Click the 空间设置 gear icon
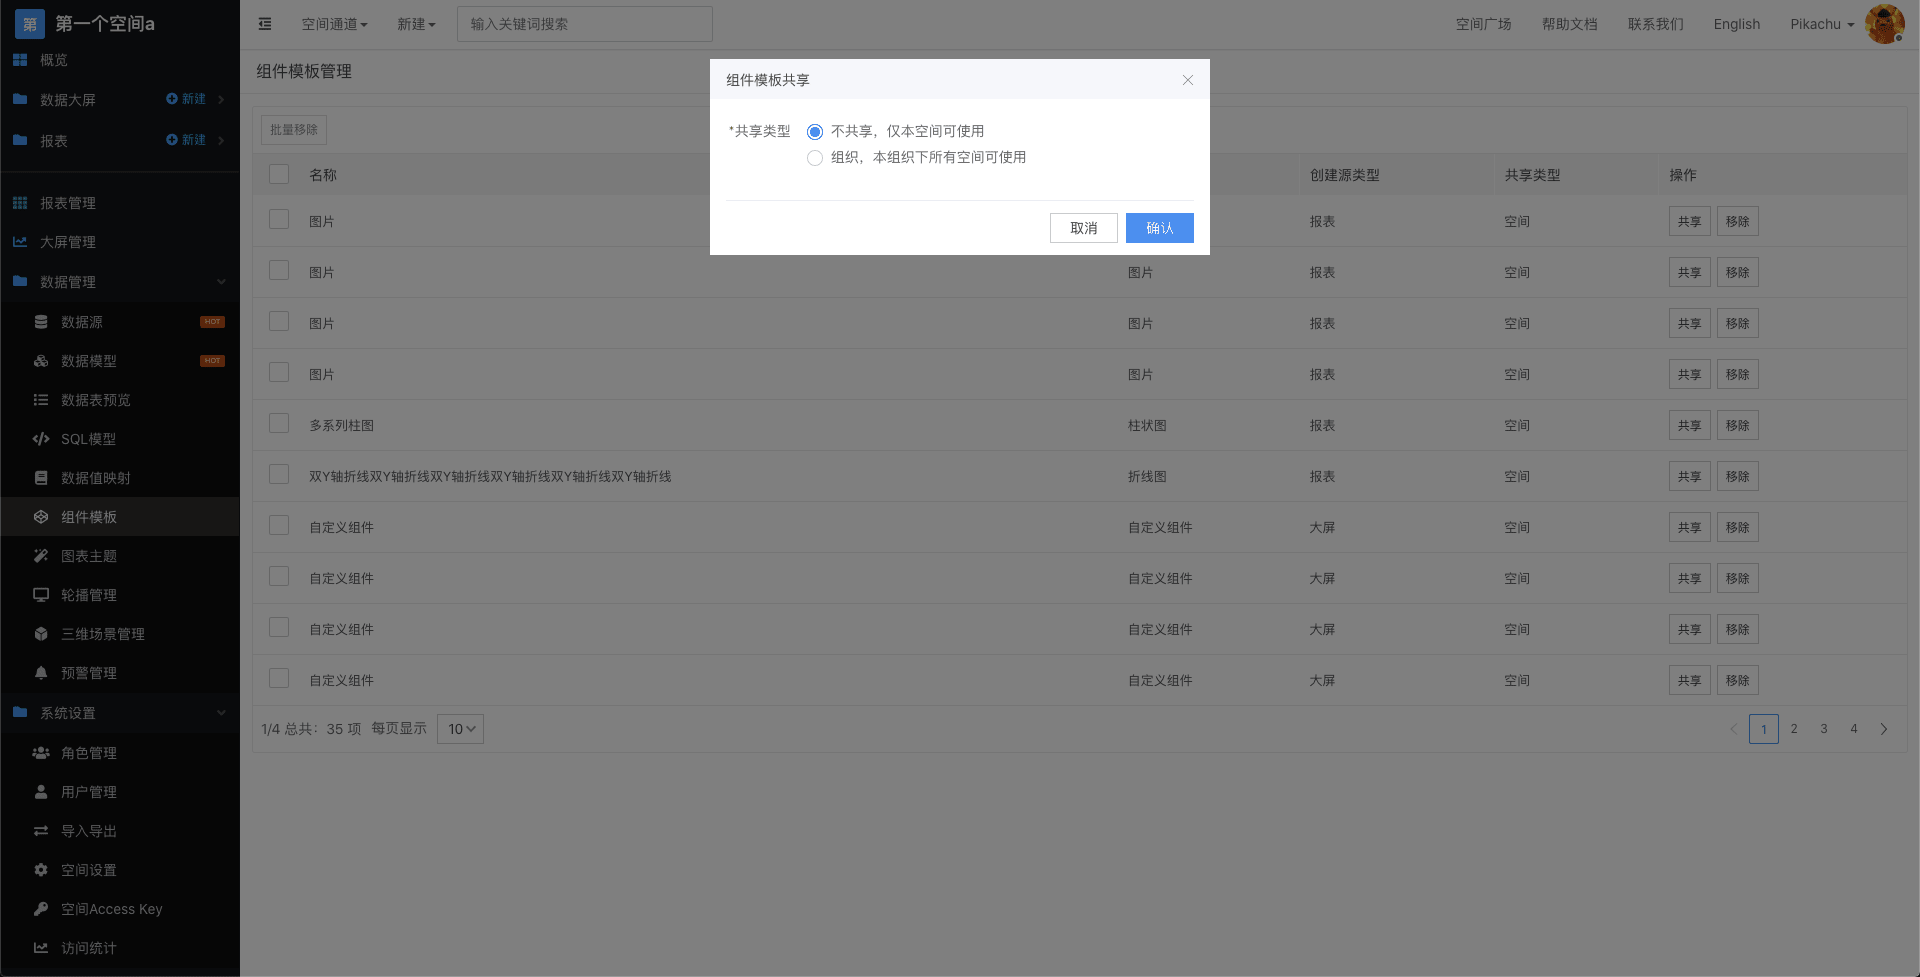Viewport: 1920px width, 977px height. pos(41,870)
